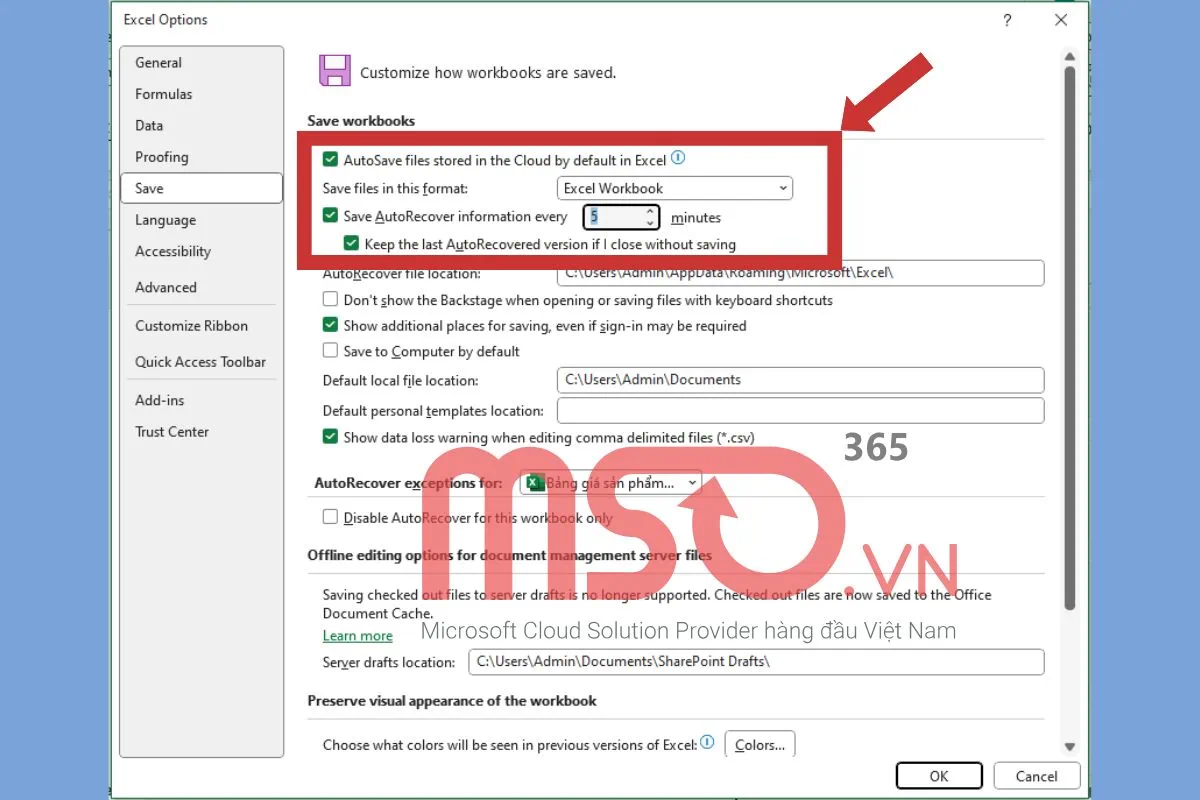The image size is (1200, 800).
Task: Click AutoRecover minutes spinner up arrow
Action: (x=651, y=211)
